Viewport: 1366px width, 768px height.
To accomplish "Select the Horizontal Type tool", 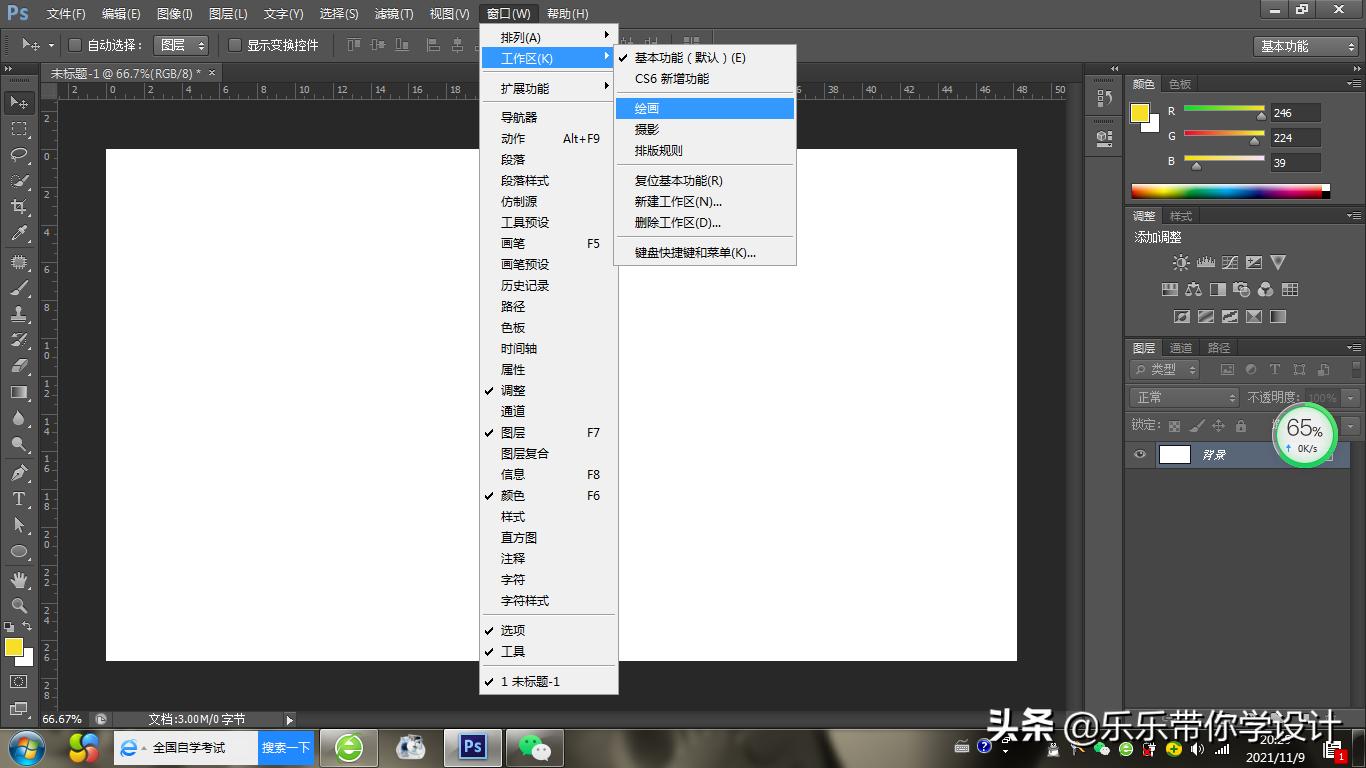I will click(x=19, y=499).
